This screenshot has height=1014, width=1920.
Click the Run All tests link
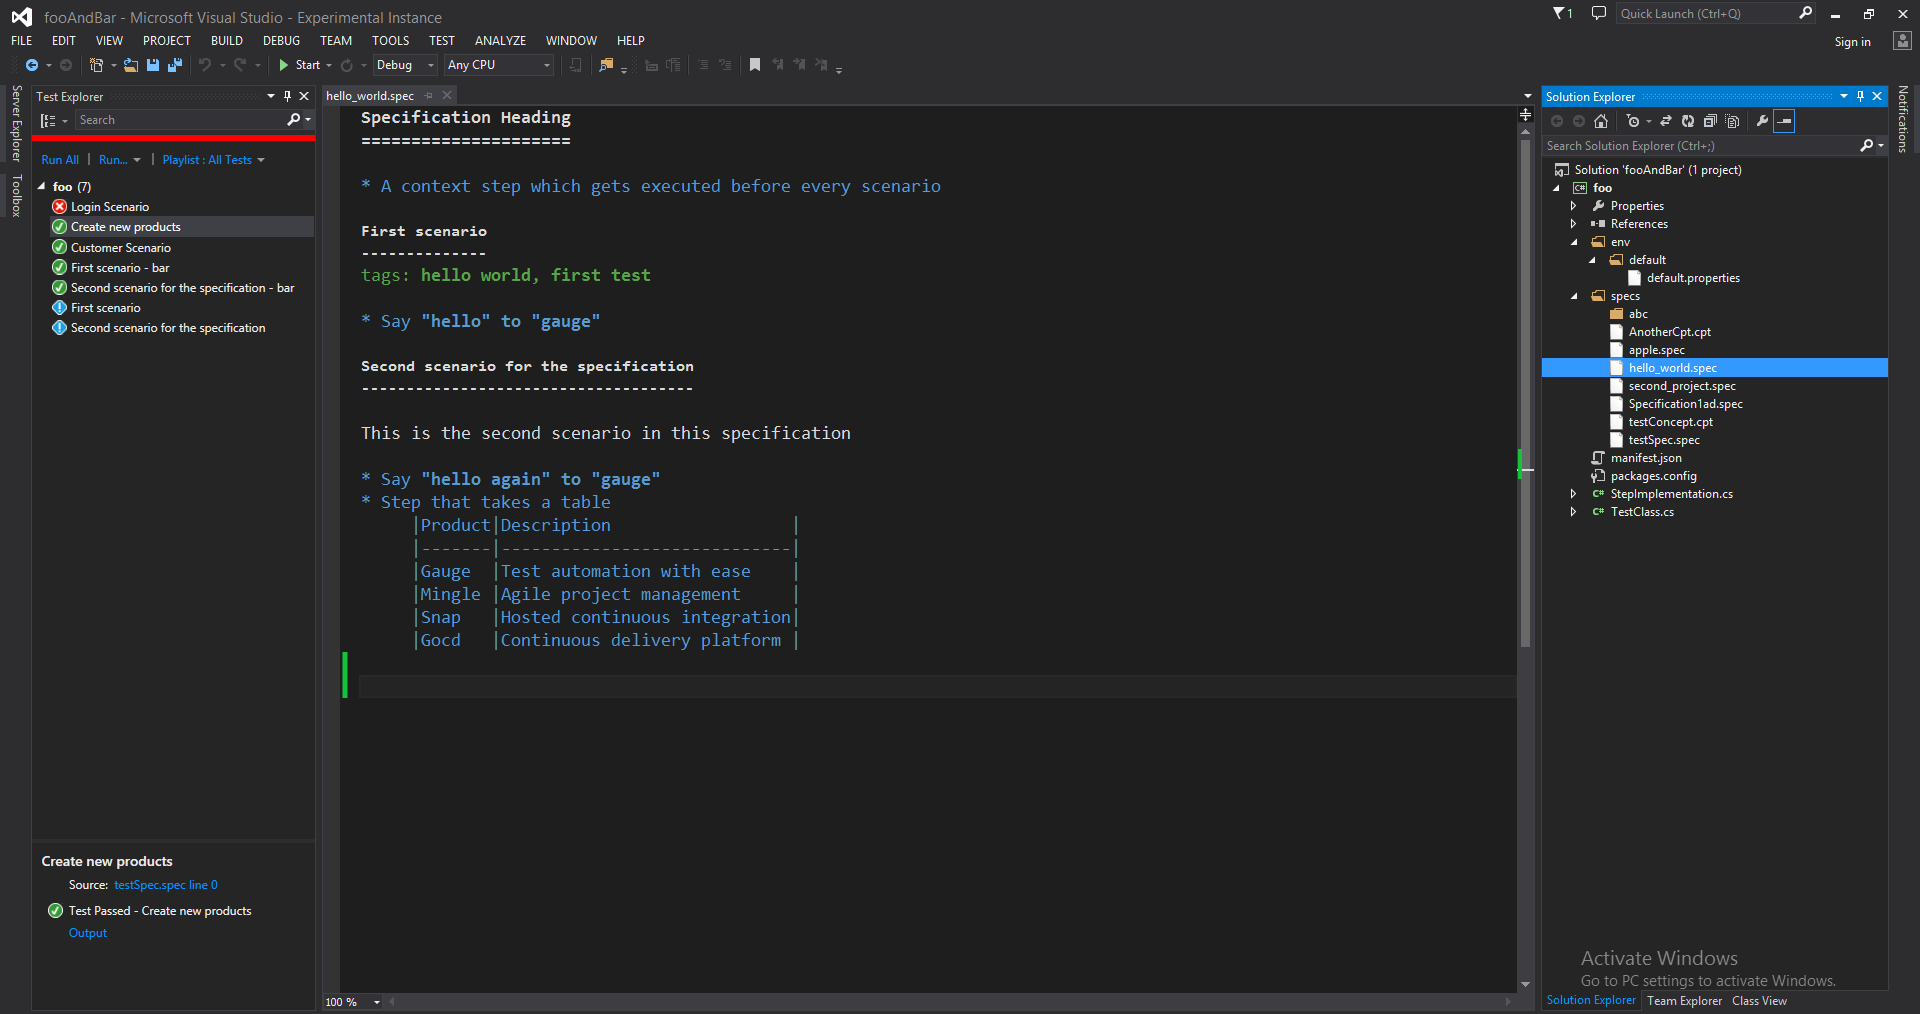[60, 160]
